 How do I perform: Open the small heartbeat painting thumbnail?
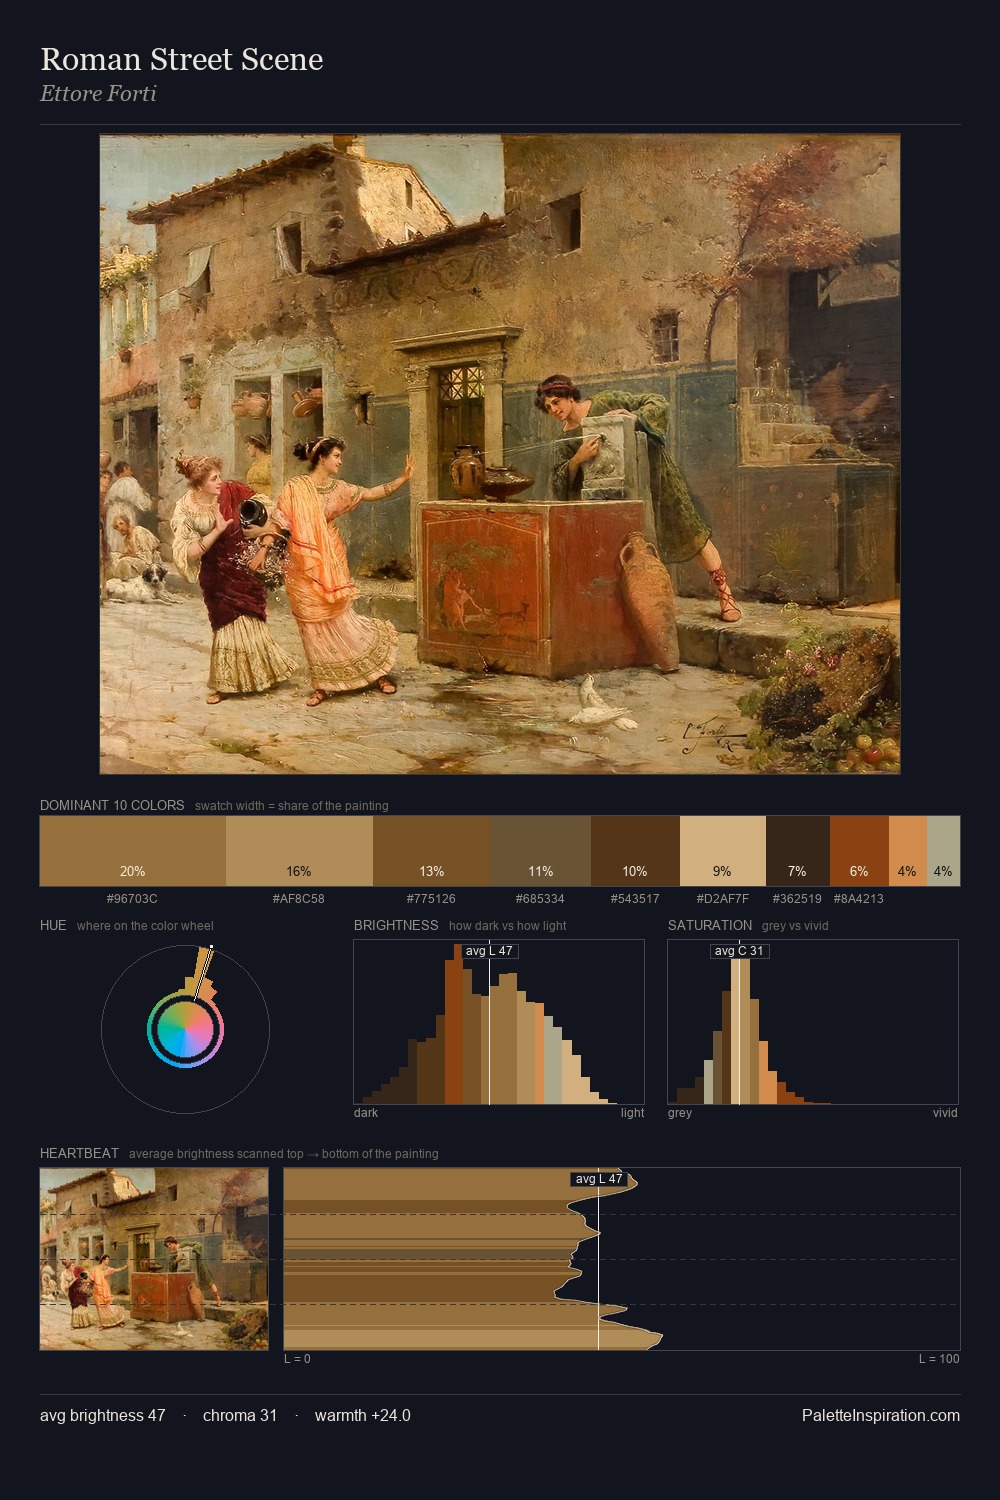(154, 1259)
